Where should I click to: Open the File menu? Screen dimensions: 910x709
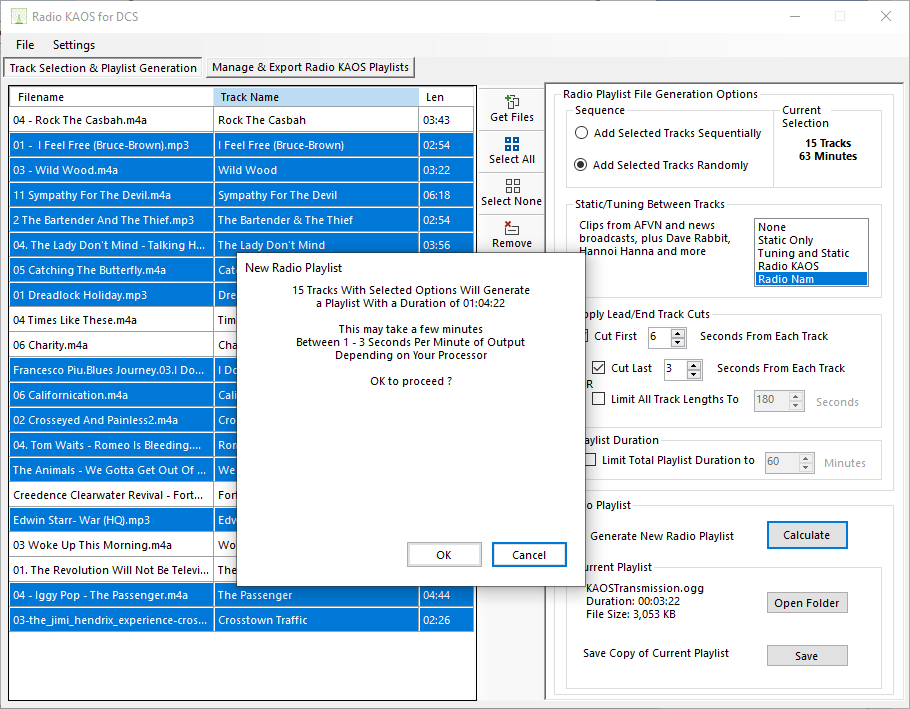click(25, 45)
